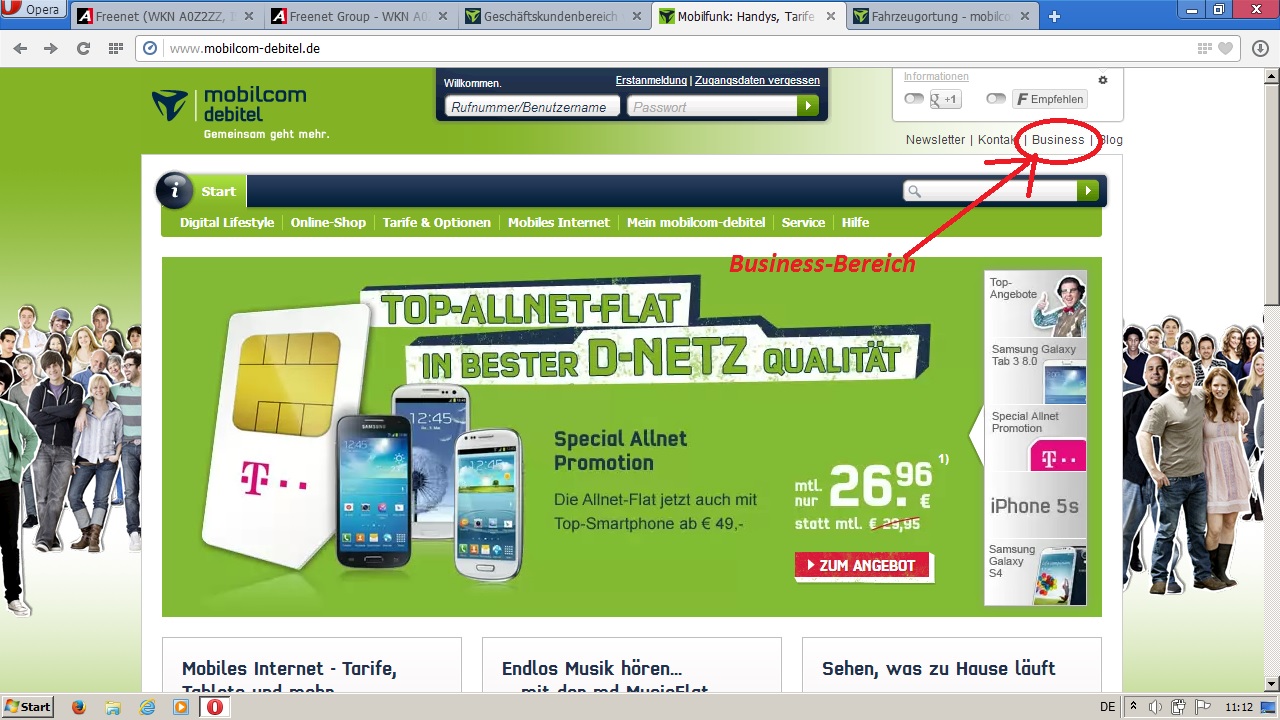Select the iPhone 5s slider thumbnail

(x=1035, y=506)
